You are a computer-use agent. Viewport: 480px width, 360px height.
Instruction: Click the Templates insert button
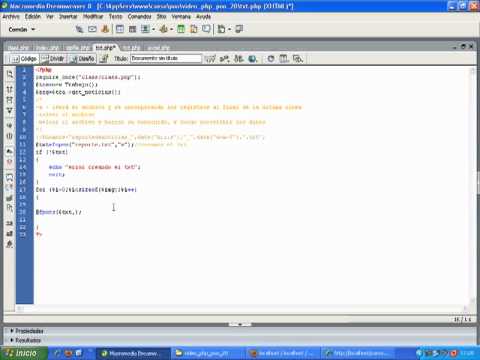pyautogui.click(x=221, y=29)
